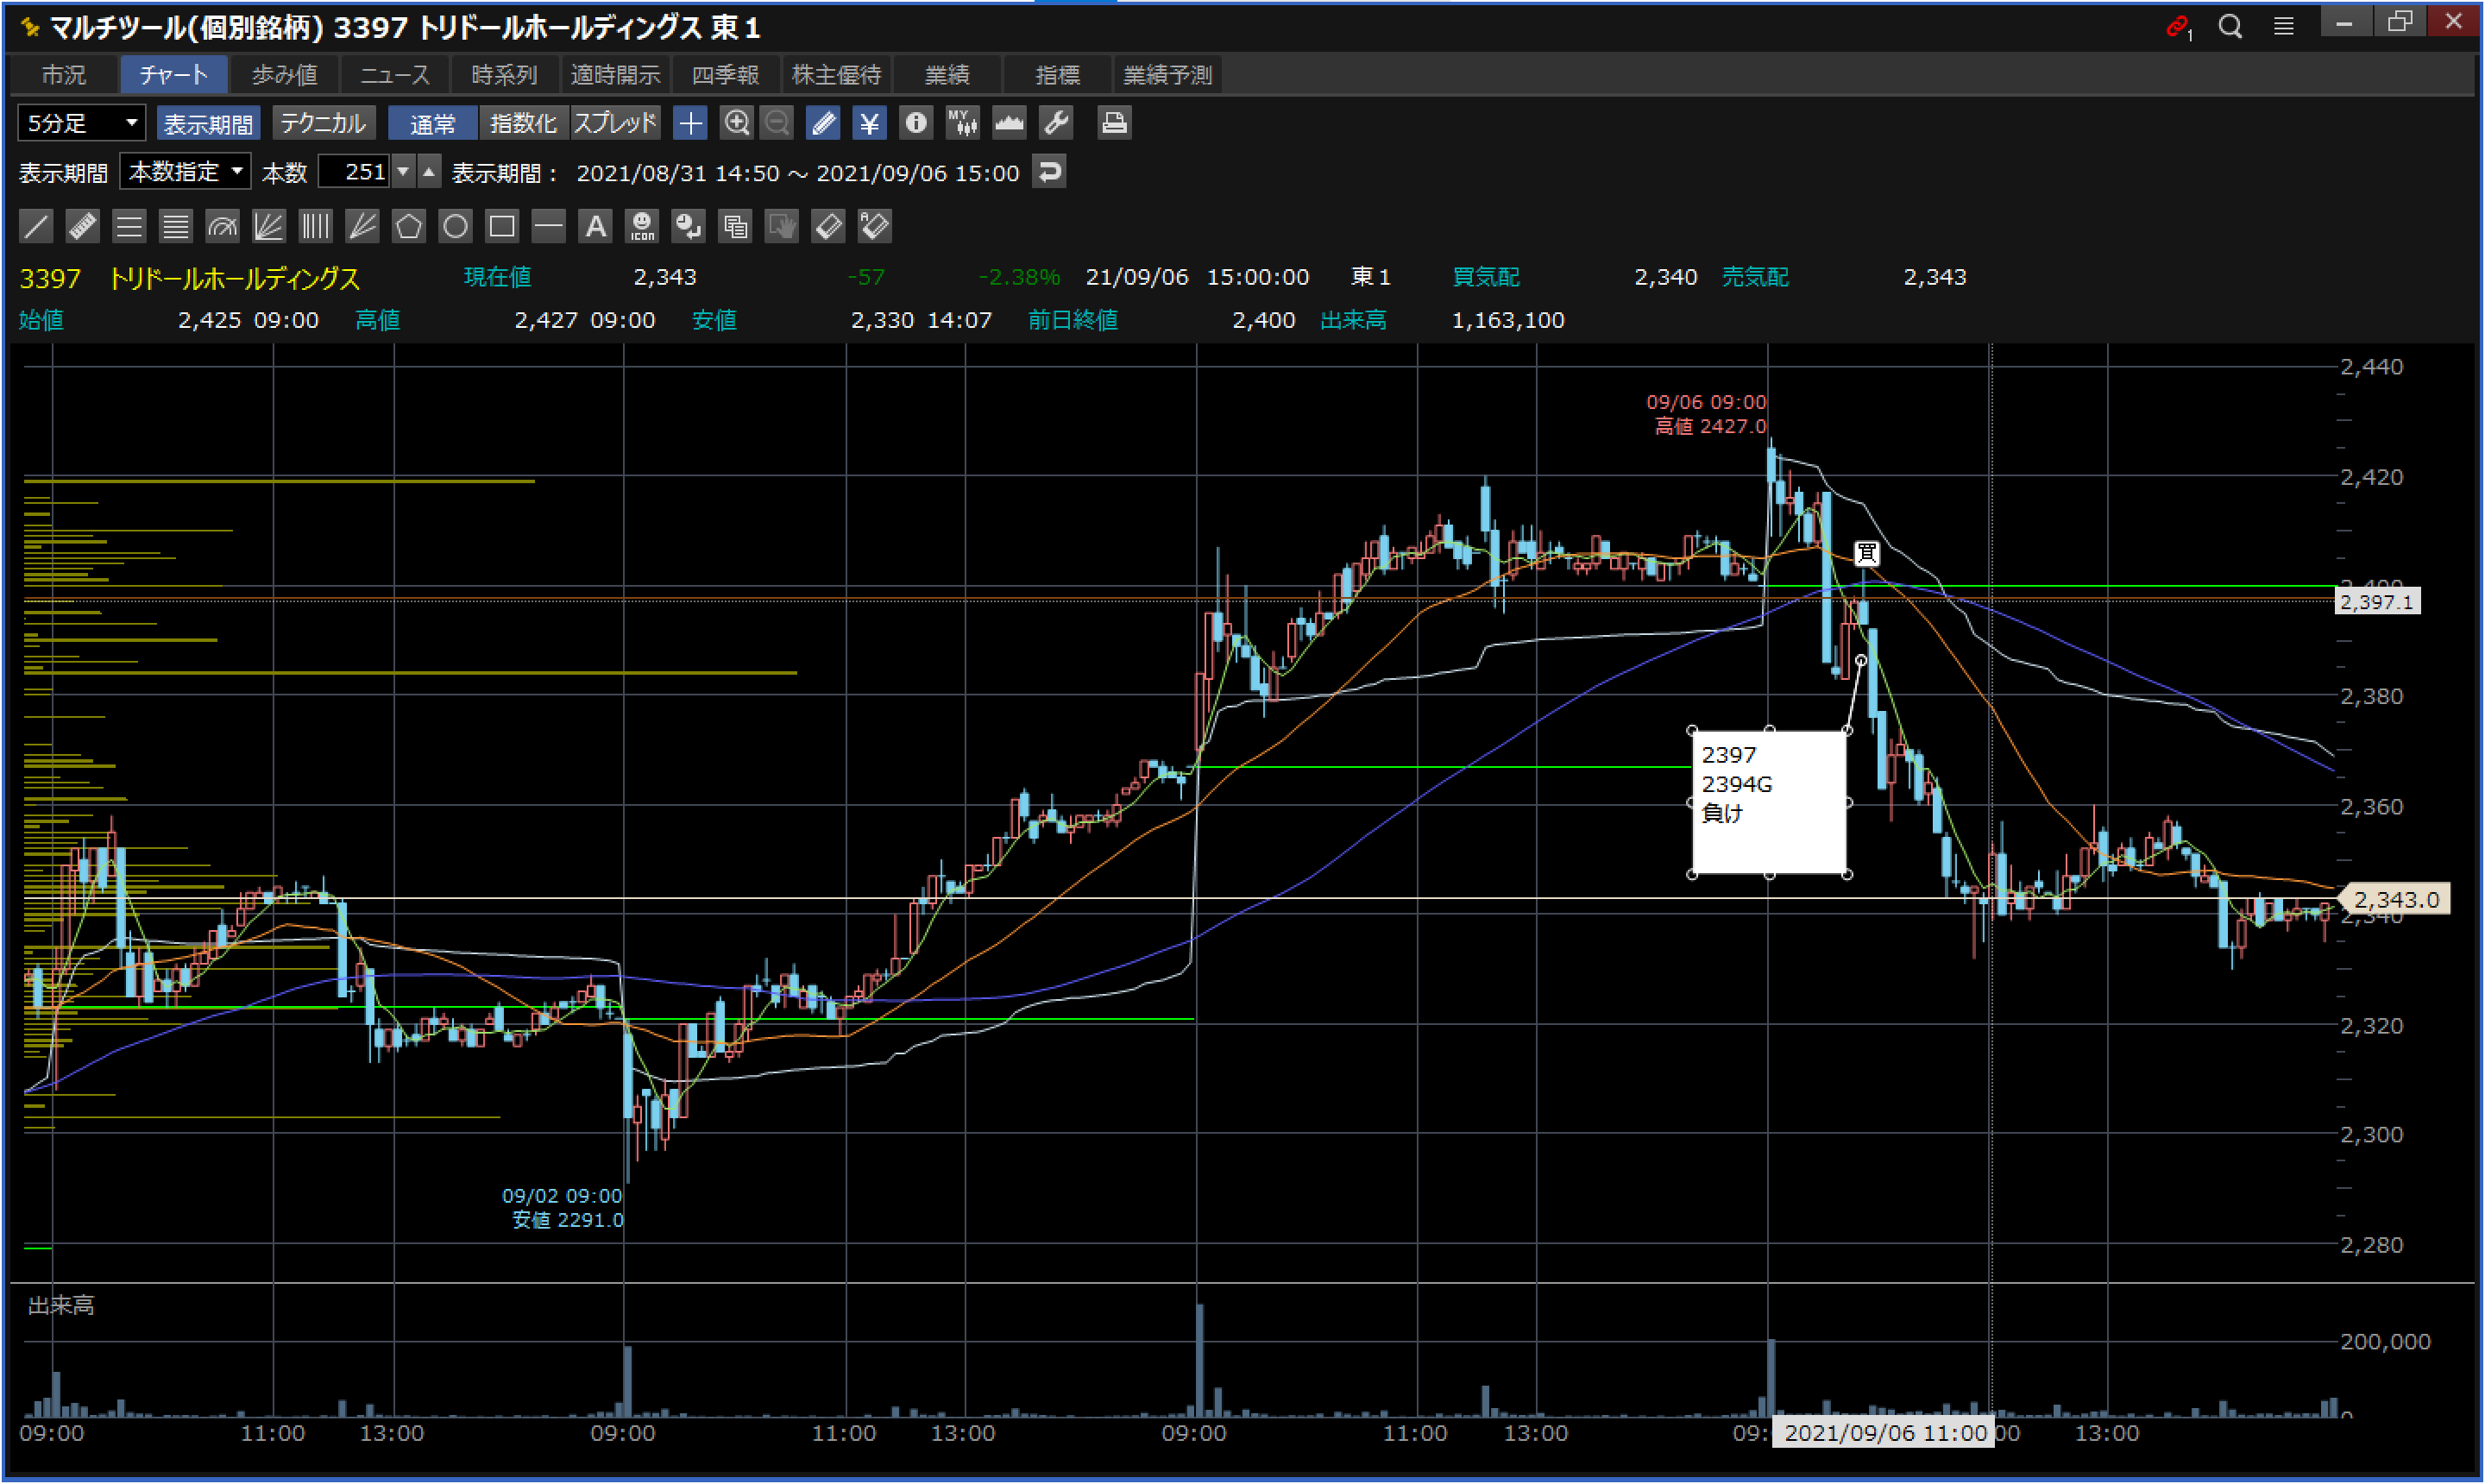Open chart settings wrench icon
This screenshot has height=1484, width=2485.
1056,123
